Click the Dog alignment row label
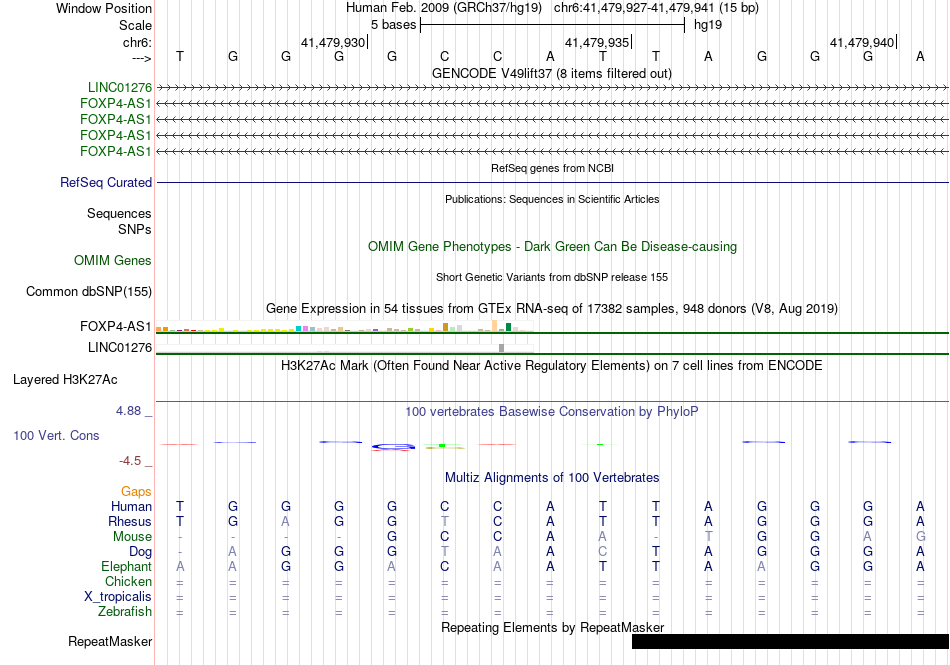950x665 pixels. coord(140,552)
